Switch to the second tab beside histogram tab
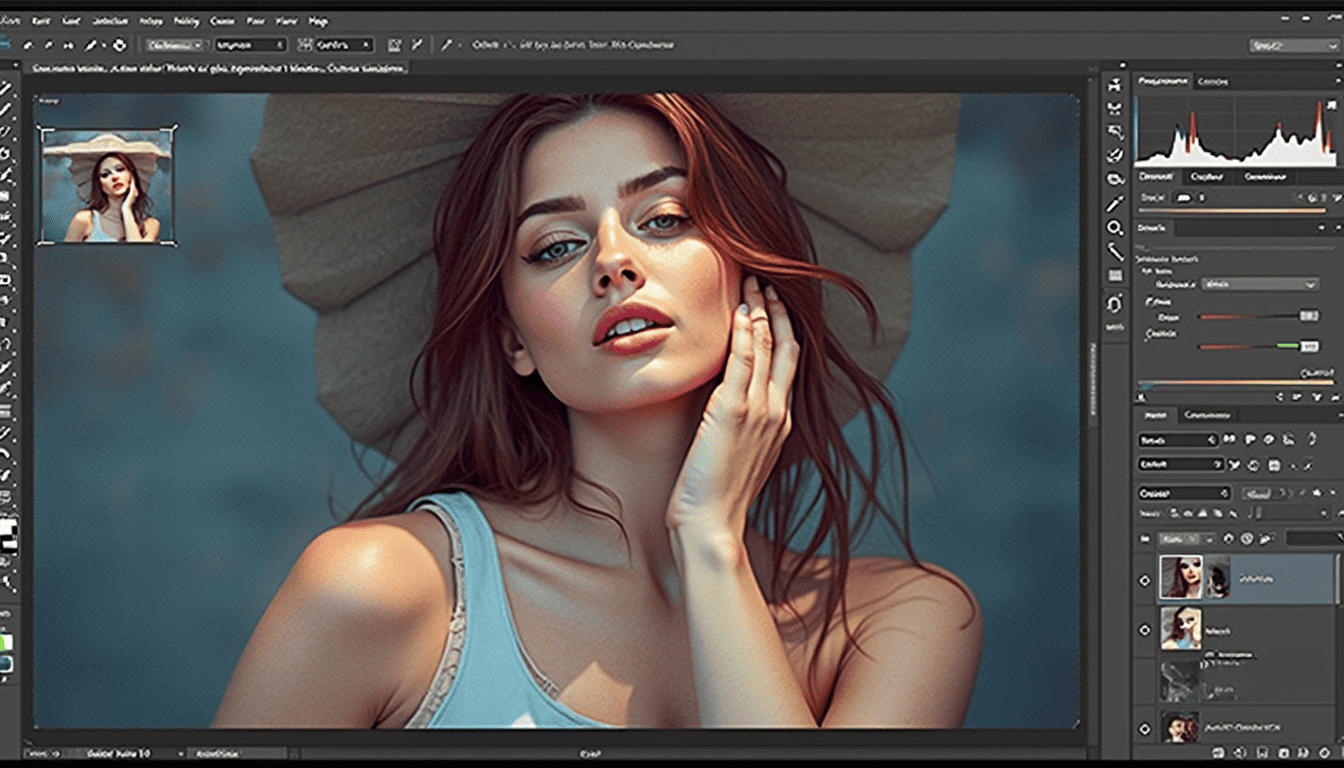1344x768 pixels. coord(1213,81)
